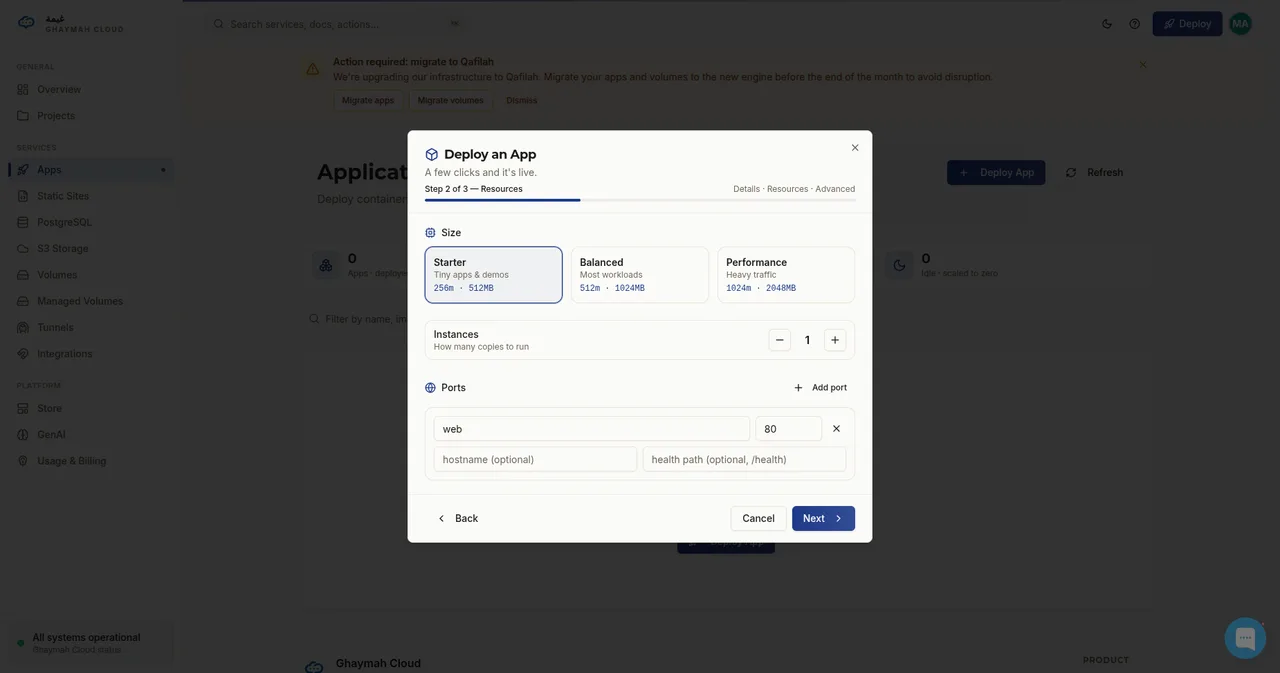Click the GenAI icon
This screenshot has width=1280, height=673.
pyautogui.click(x=23, y=435)
